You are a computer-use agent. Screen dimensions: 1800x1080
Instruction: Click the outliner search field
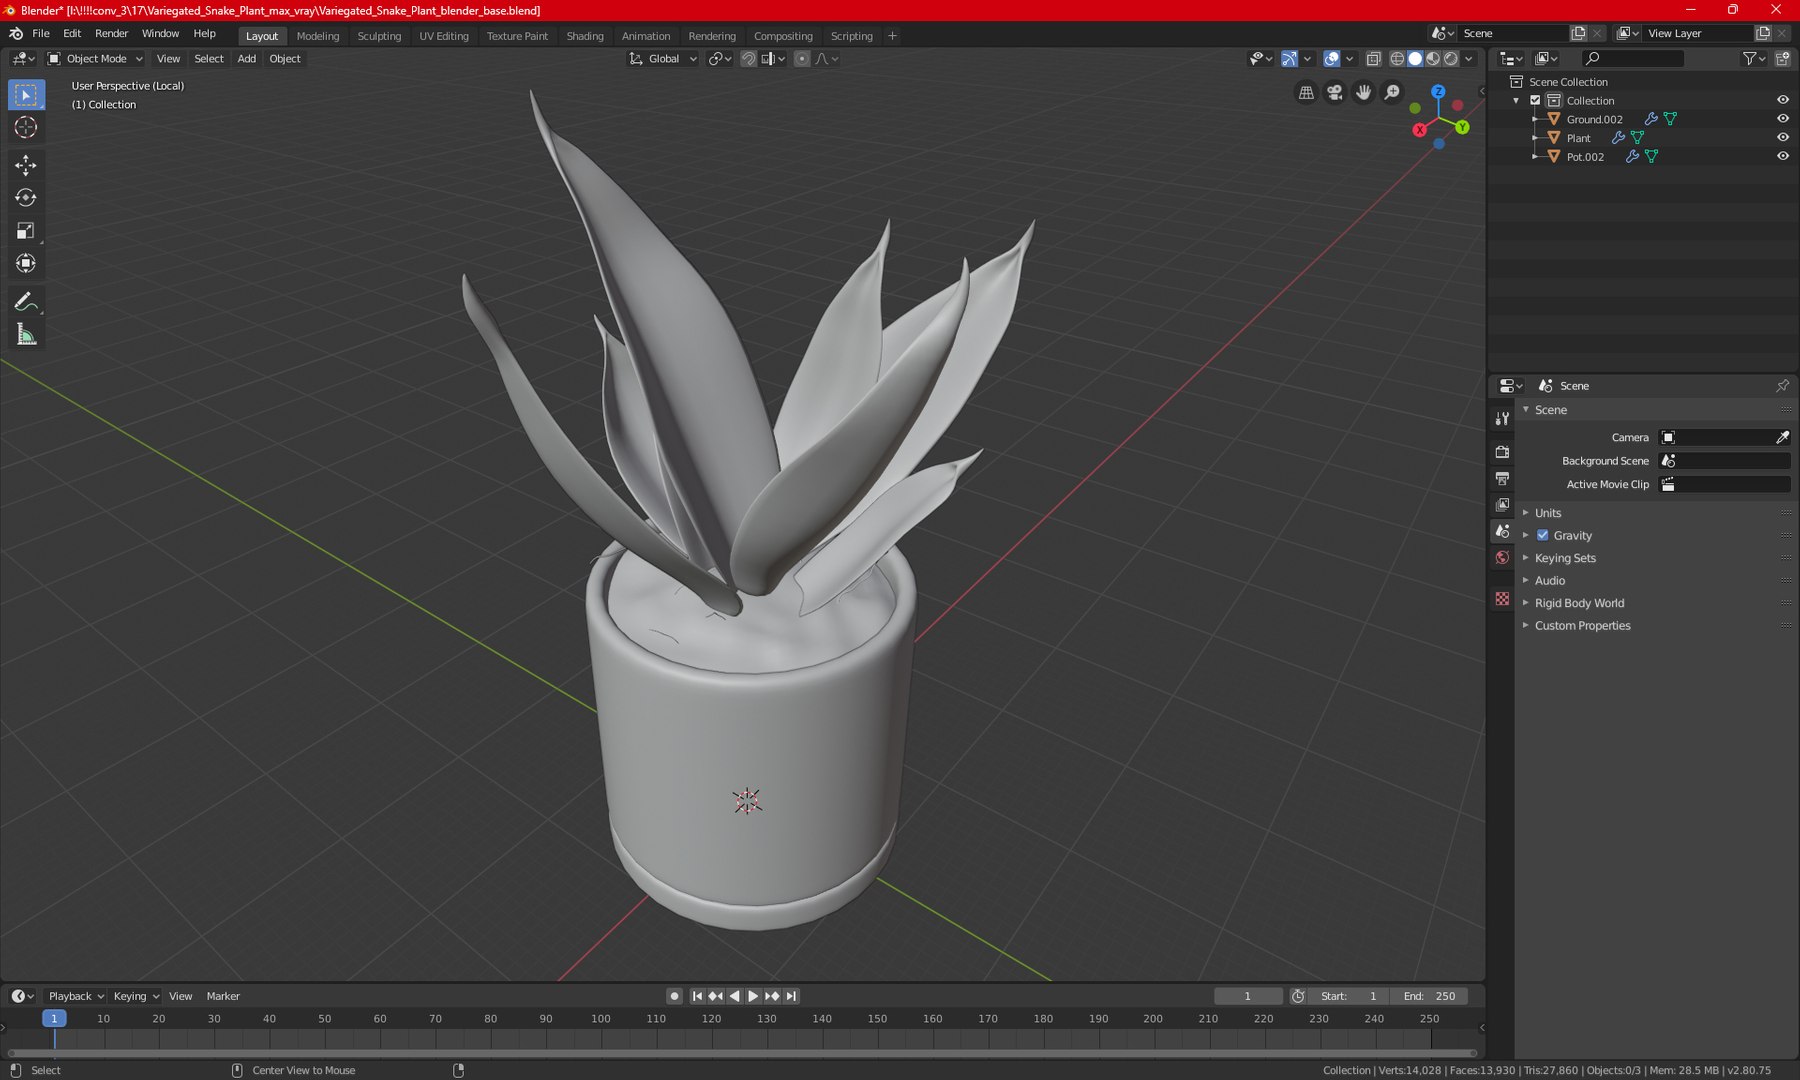coord(1633,59)
